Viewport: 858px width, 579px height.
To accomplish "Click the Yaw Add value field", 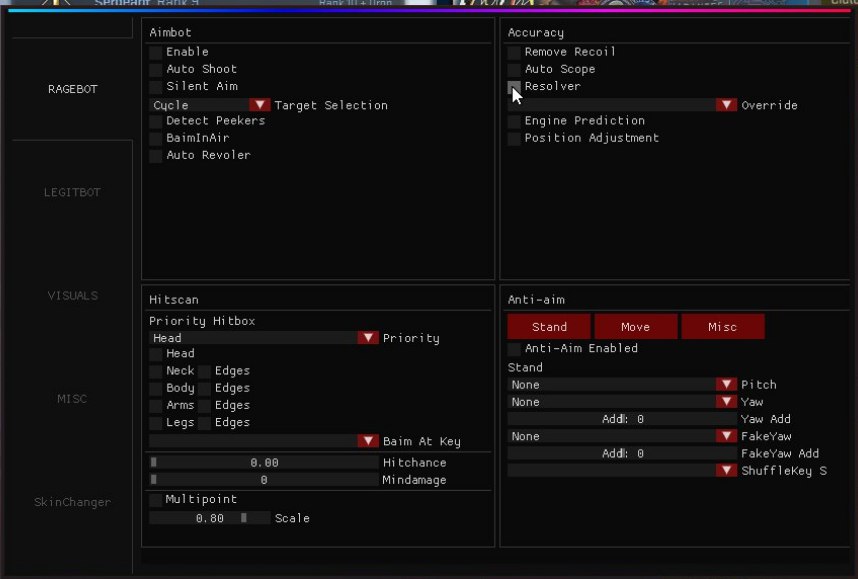I will tap(622, 420).
